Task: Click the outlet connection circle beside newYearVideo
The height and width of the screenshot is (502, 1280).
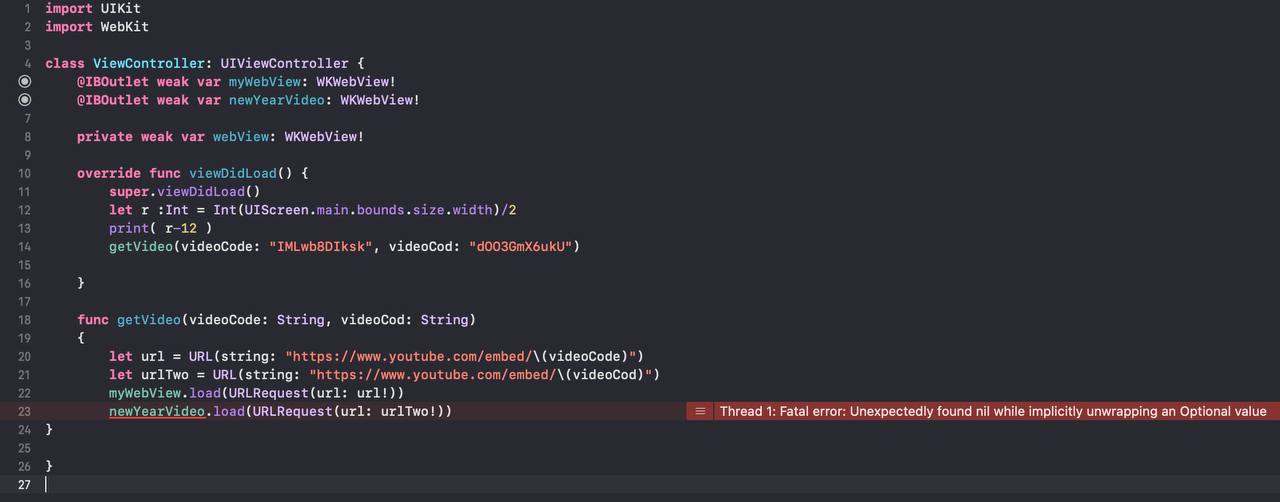Action: (x=25, y=100)
